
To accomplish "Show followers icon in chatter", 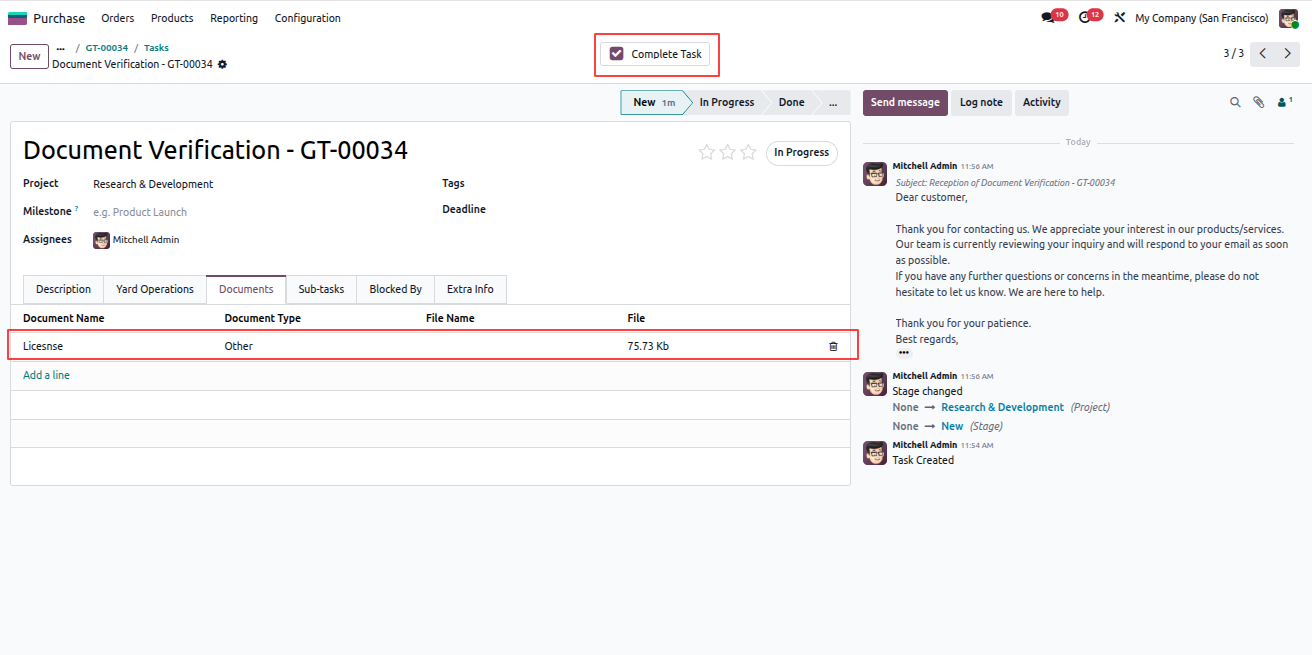I will [1285, 102].
